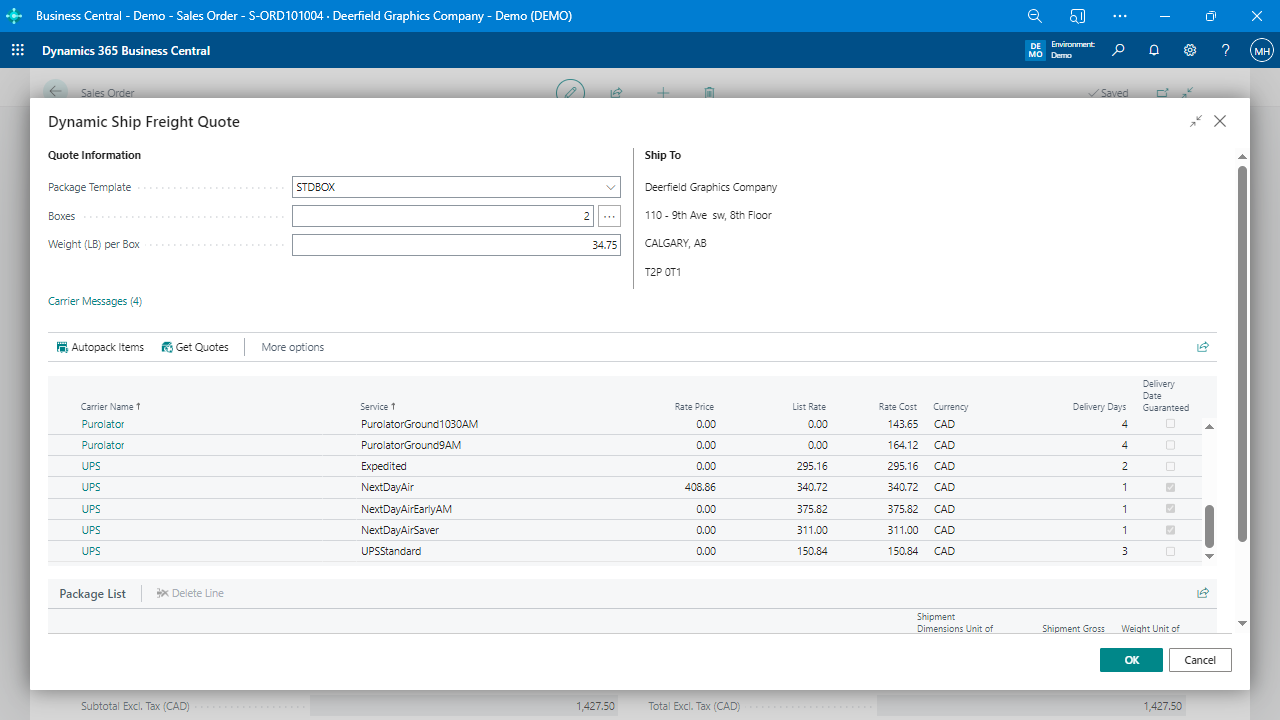Open the More options menu
The width and height of the screenshot is (1280, 720).
pos(292,347)
